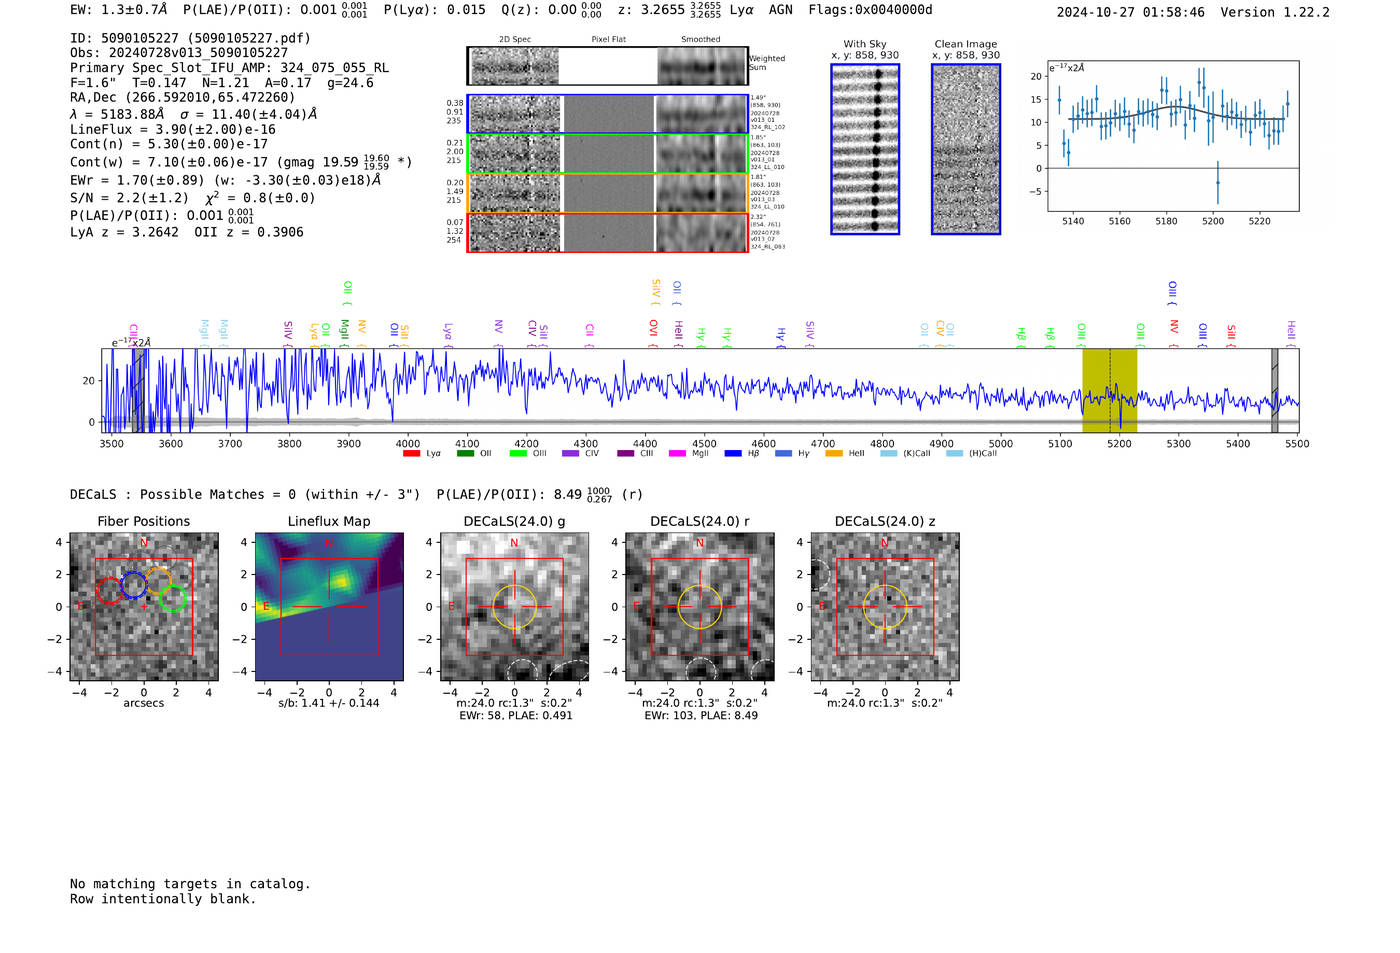Screen dimensions: 1400x953
Task: Click the ID: 5090105227 line
Action: 190,38
